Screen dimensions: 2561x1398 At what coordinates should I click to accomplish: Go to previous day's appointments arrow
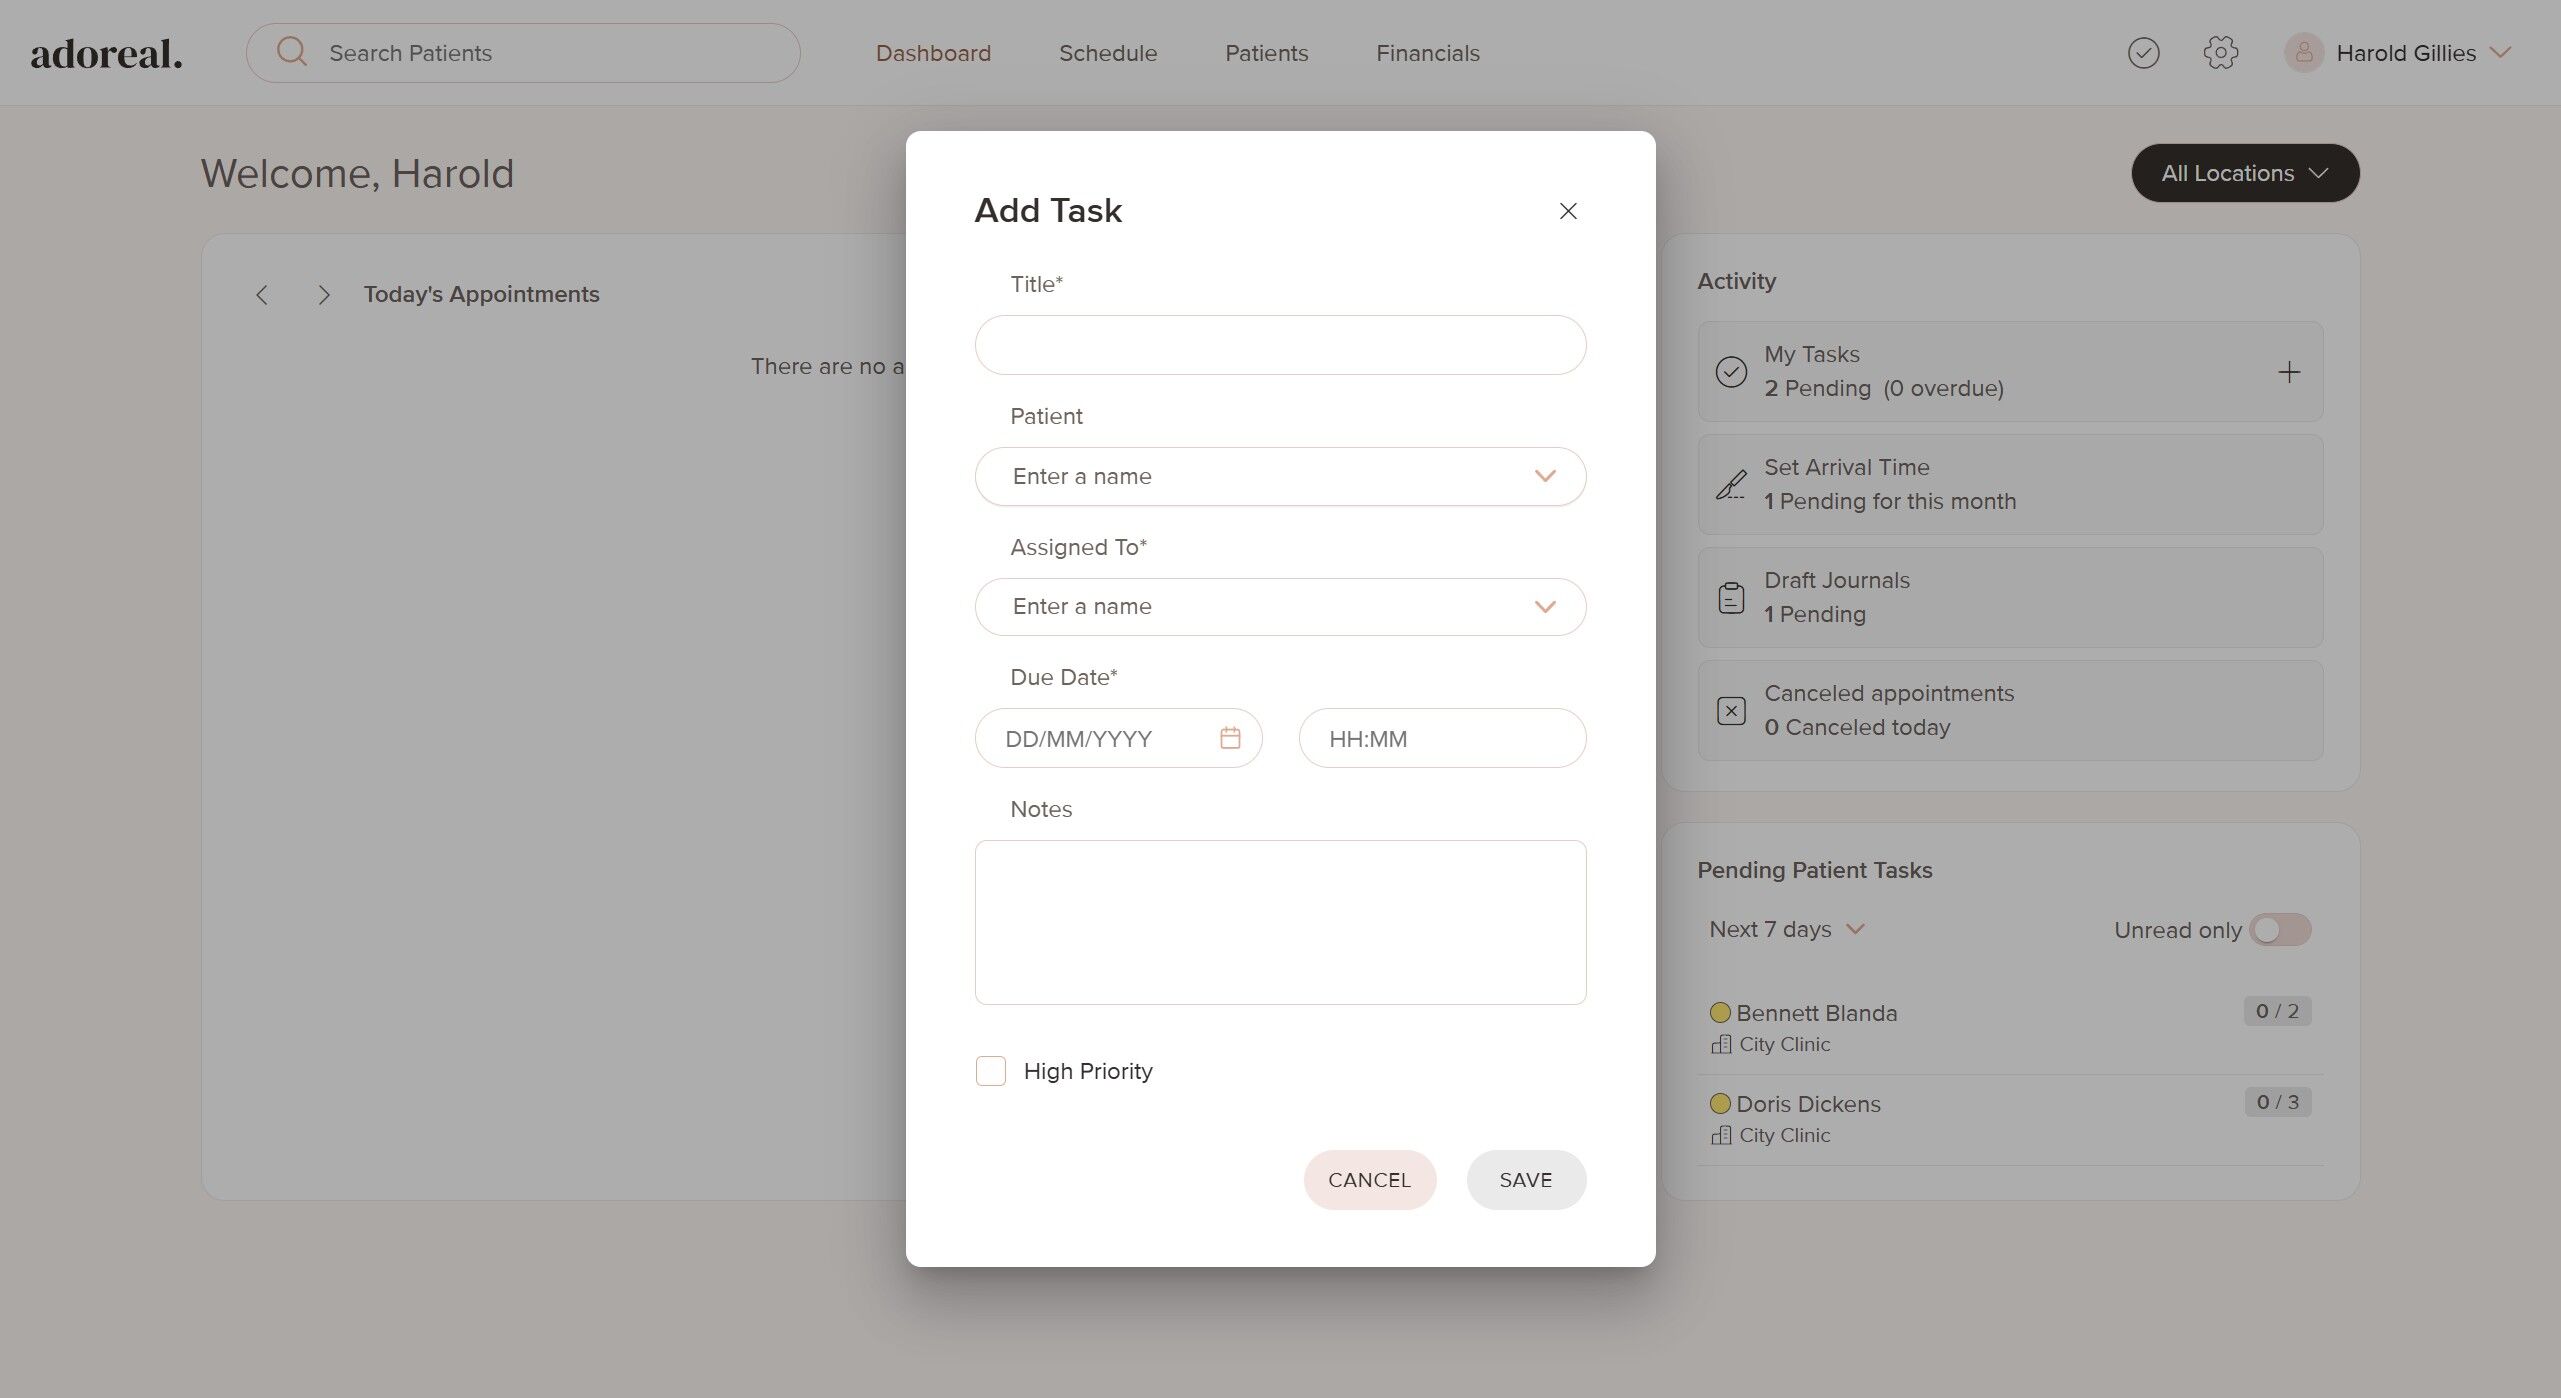coord(262,295)
